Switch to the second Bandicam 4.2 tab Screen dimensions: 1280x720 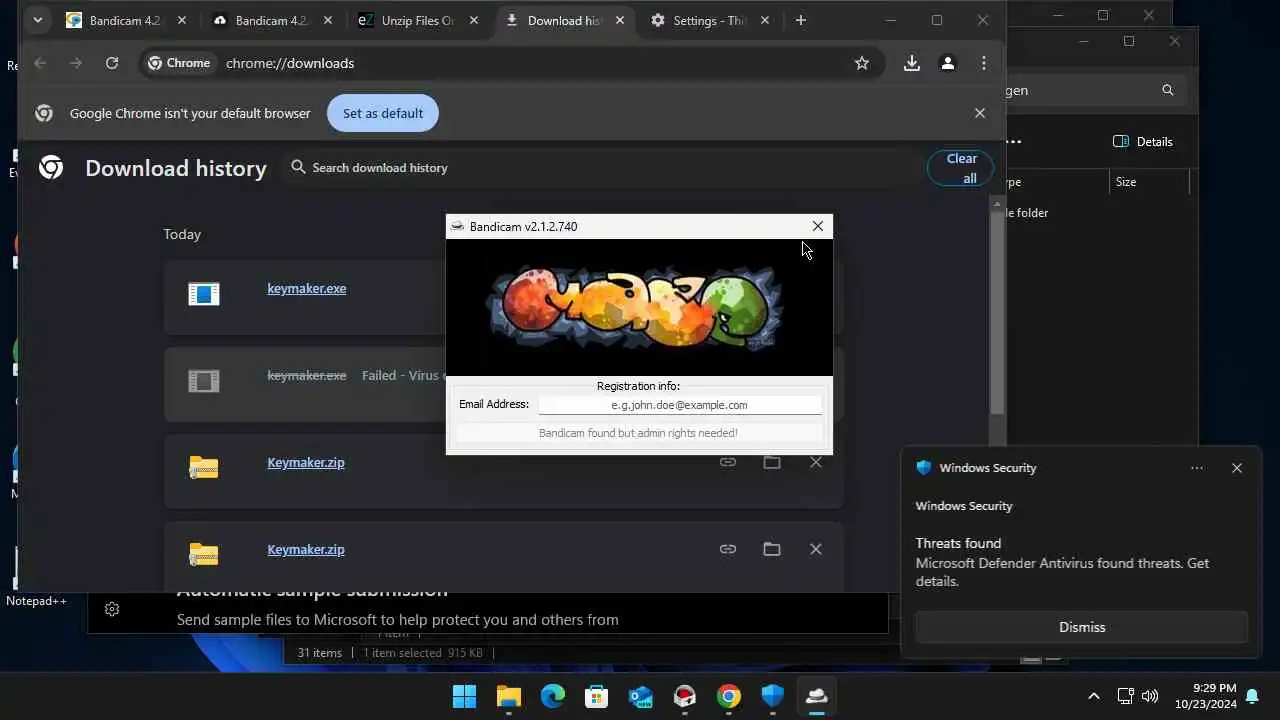[x=270, y=20]
